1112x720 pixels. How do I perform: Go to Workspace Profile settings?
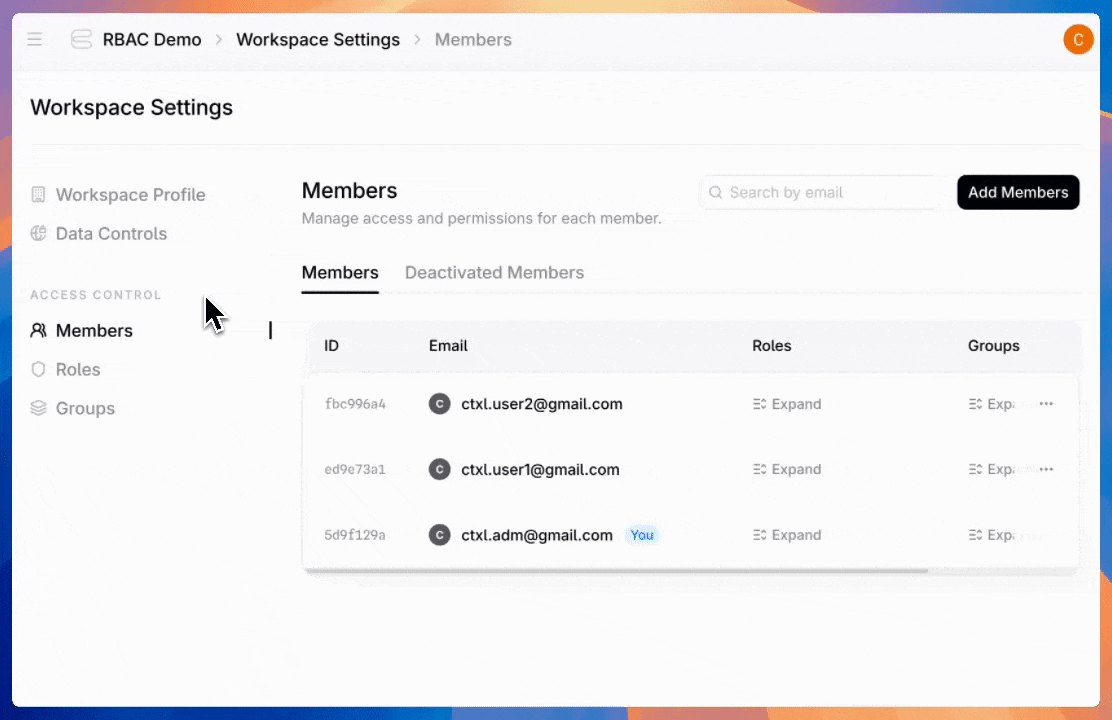130,195
